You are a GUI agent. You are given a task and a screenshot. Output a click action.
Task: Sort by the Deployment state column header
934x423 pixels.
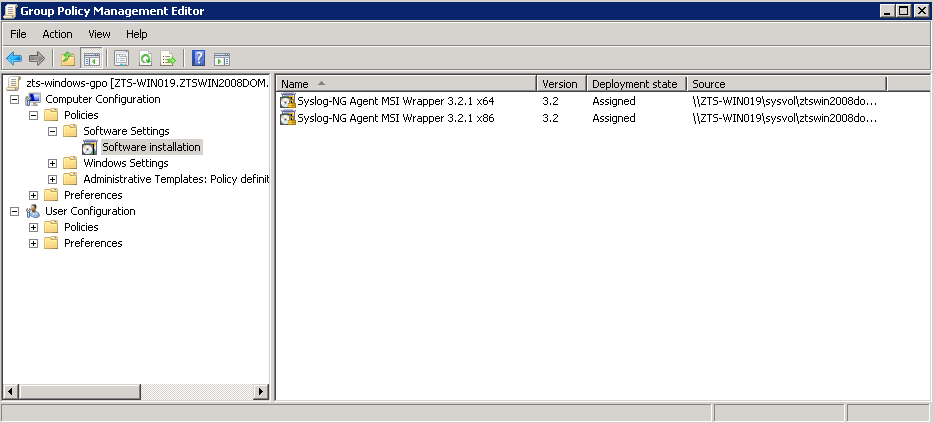[x=637, y=84]
